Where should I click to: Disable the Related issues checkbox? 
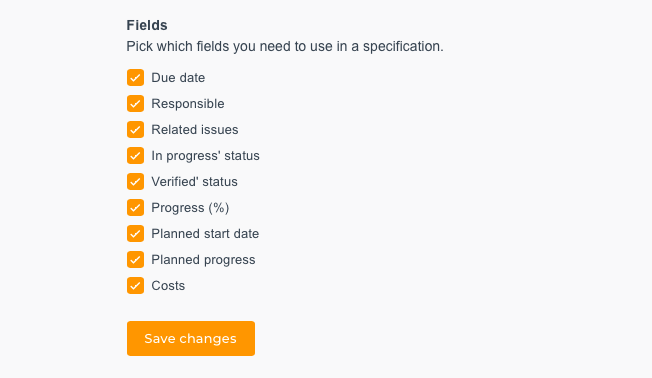[136, 130]
